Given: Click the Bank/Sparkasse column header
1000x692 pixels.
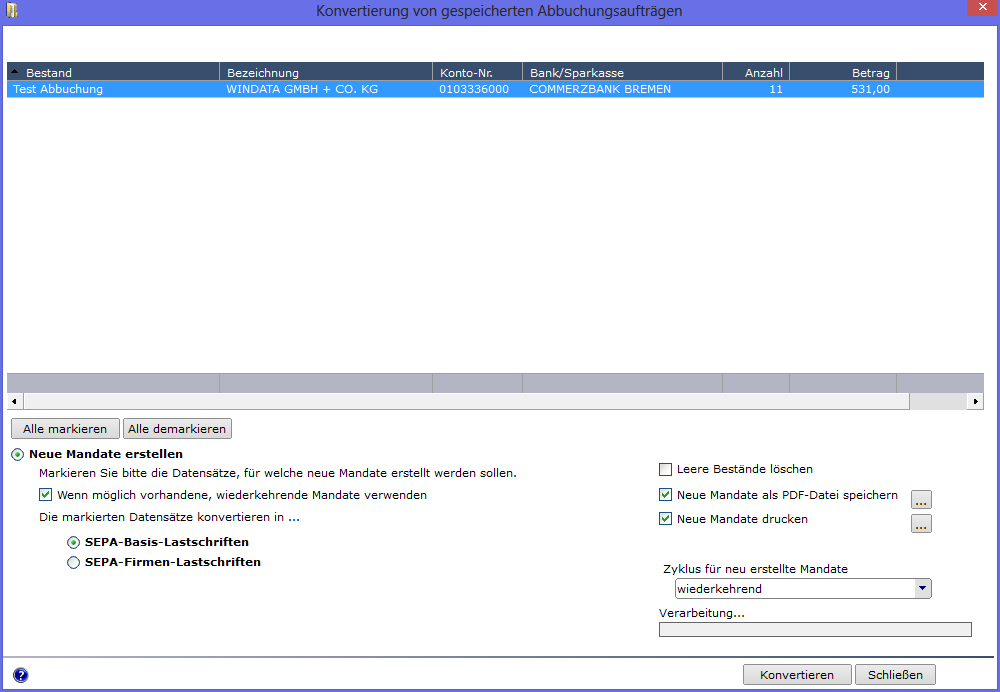Looking at the screenshot, I should pos(622,72).
